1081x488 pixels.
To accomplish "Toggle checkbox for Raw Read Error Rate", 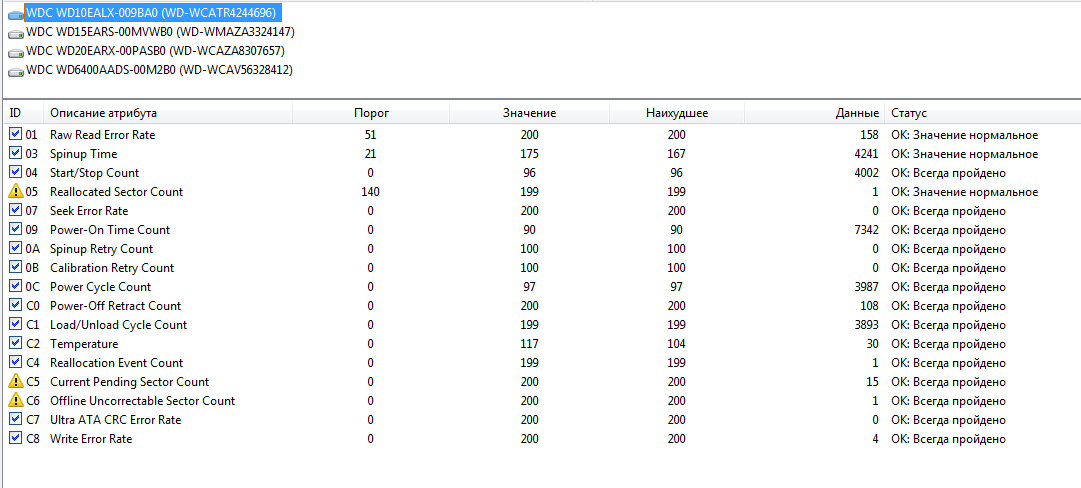I will (x=15, y=134).
